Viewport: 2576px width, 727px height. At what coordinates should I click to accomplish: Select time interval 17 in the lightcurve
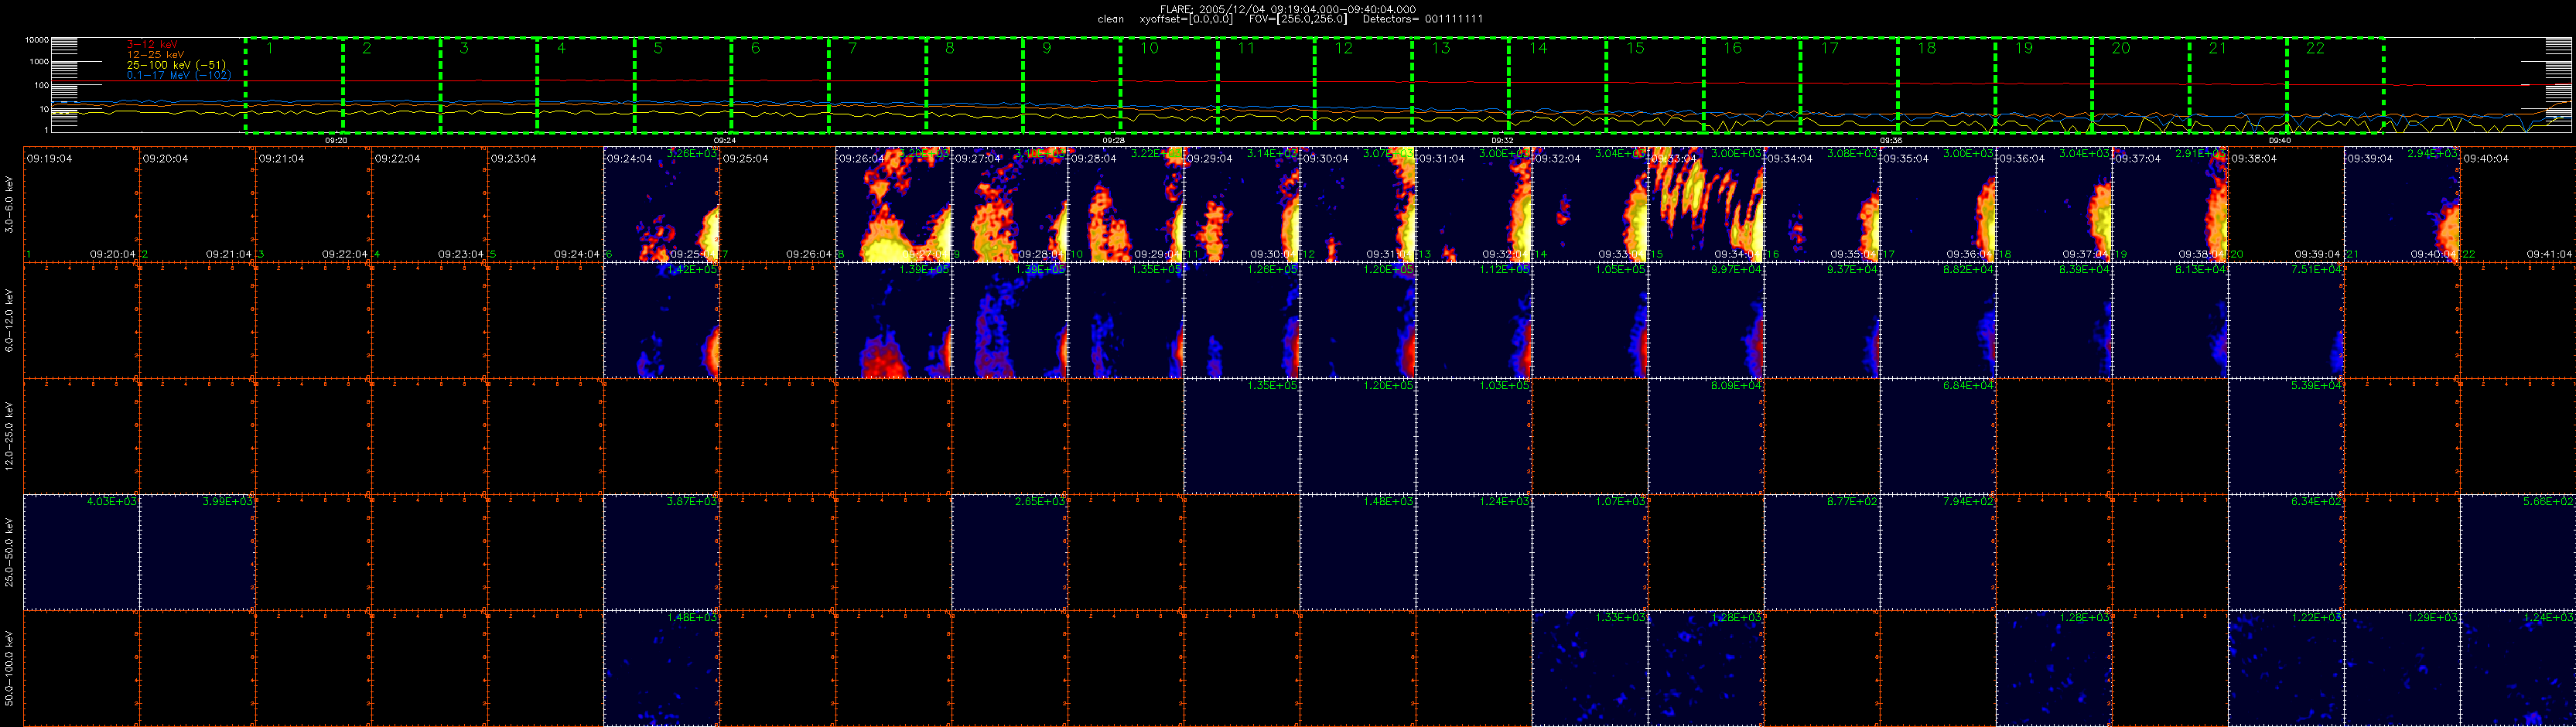click(x=1848, y=85)
